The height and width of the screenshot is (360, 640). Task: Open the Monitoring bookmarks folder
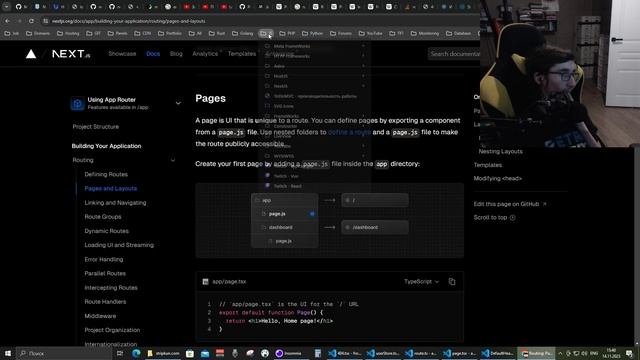click(x=424, y=33)
